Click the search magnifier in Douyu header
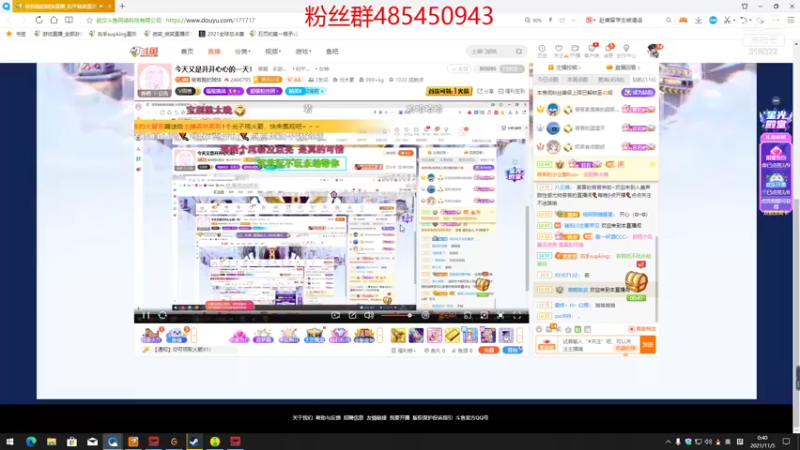This screenshot has height=450, width=800. pos(519,52)
